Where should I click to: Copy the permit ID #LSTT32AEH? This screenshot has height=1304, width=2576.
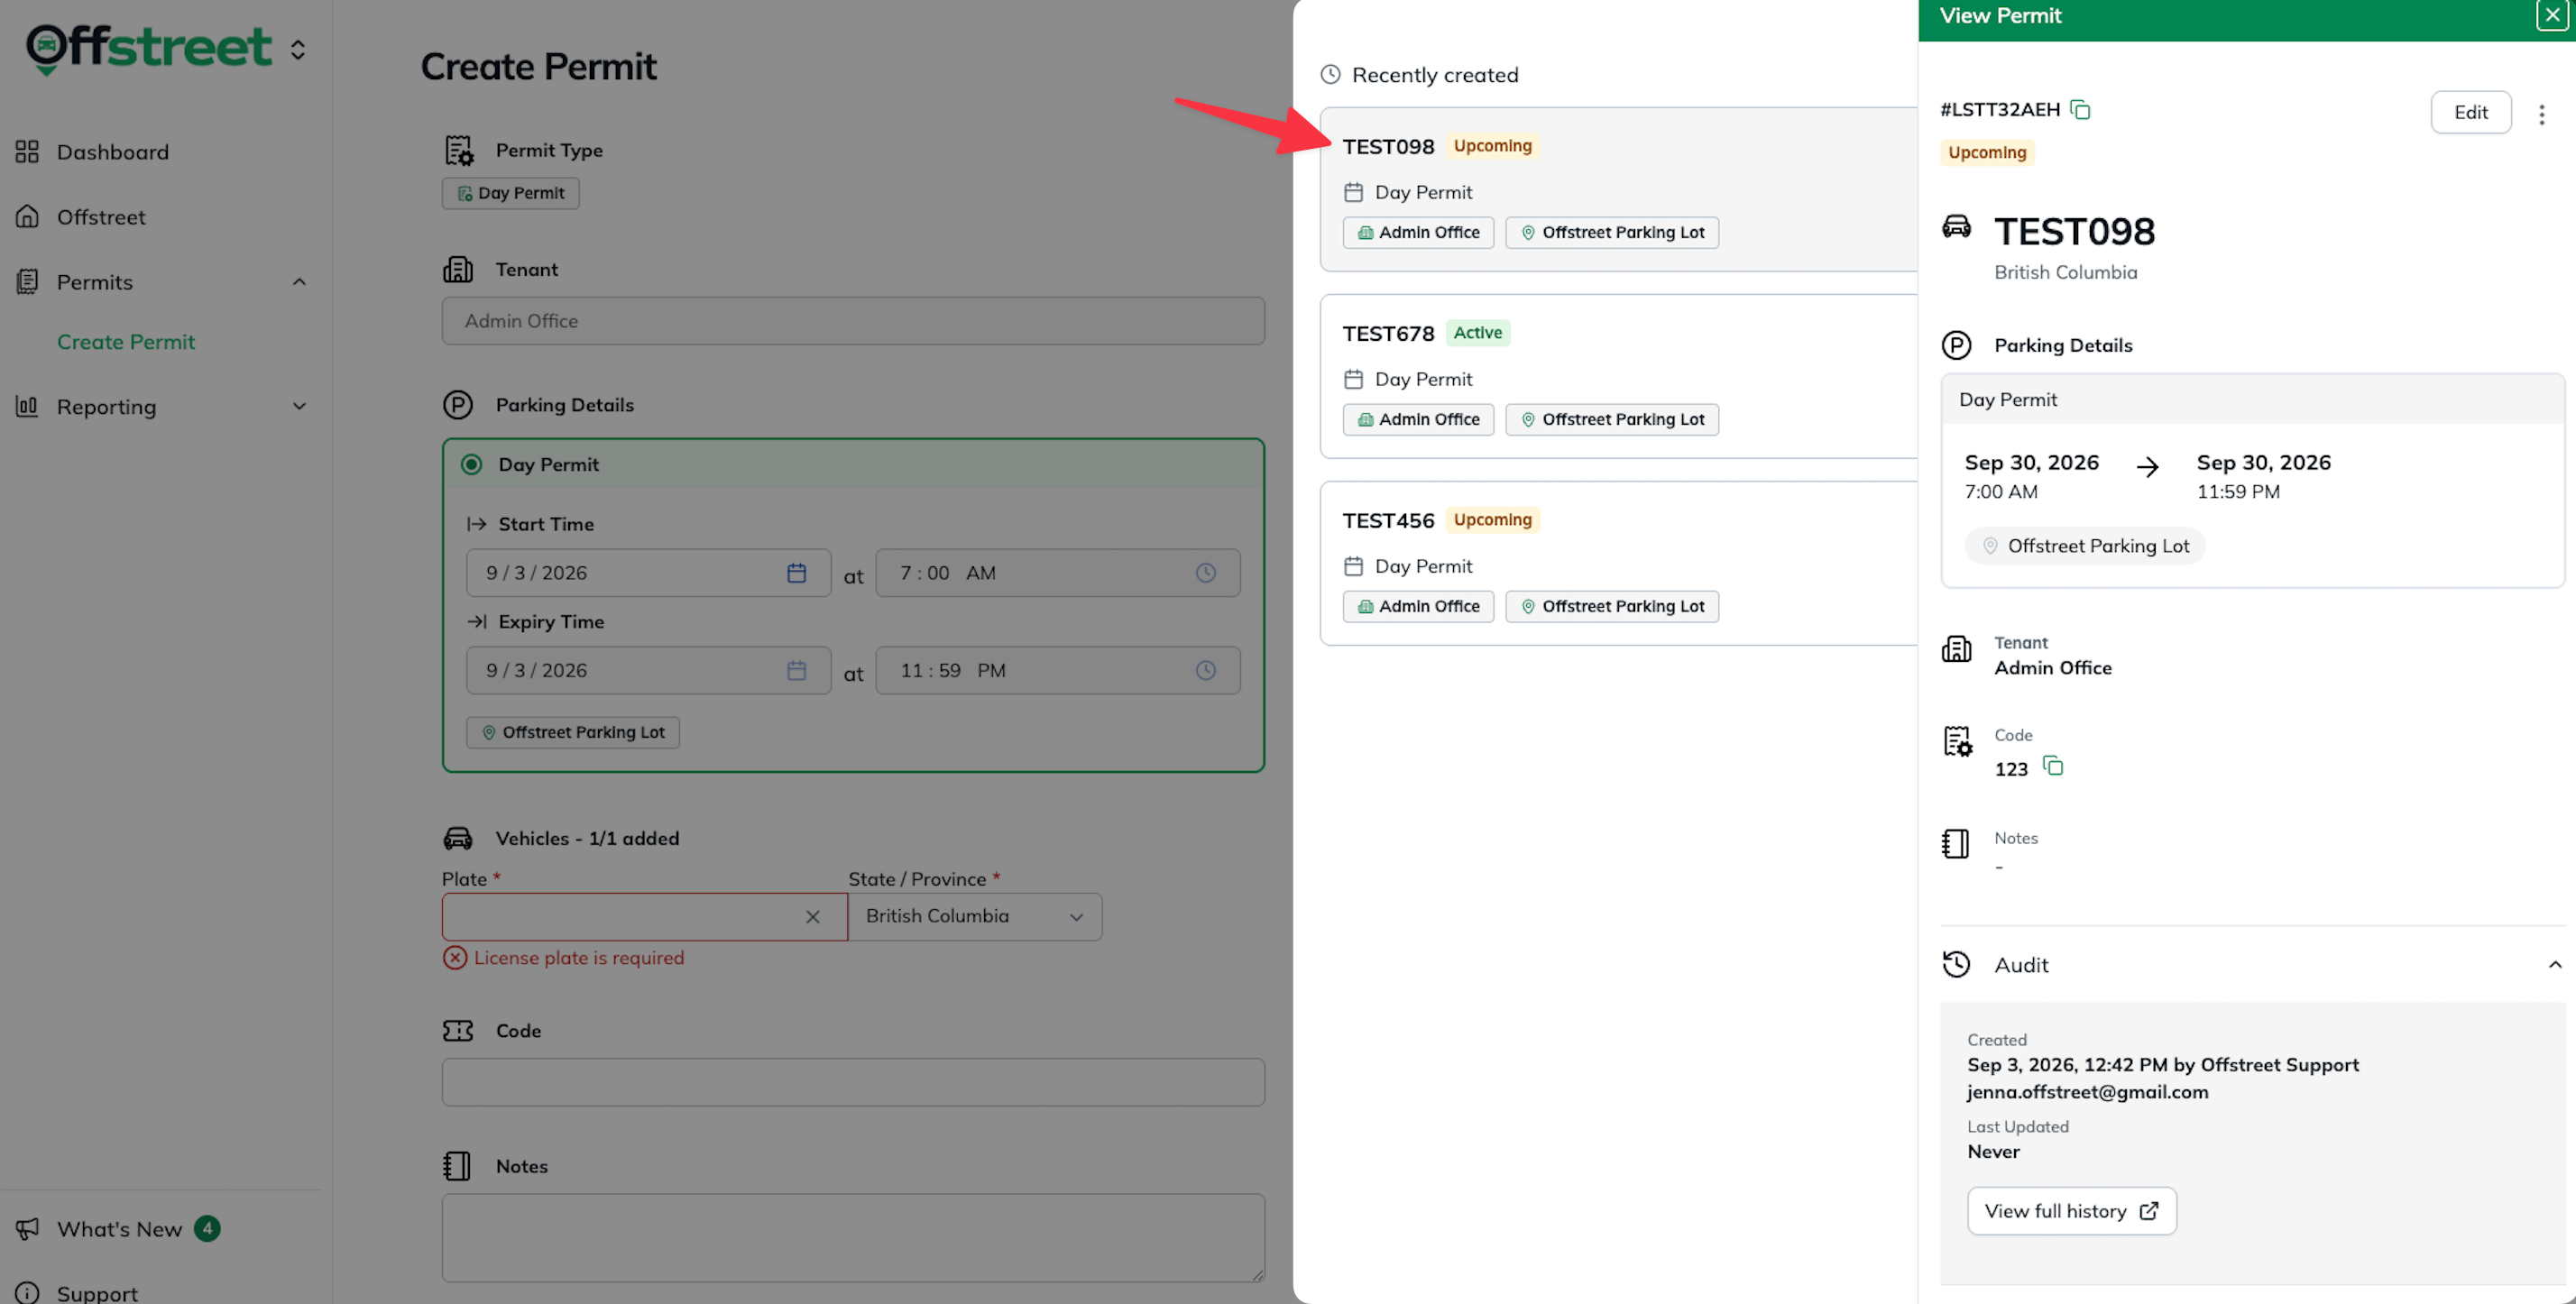(2080, 110)
